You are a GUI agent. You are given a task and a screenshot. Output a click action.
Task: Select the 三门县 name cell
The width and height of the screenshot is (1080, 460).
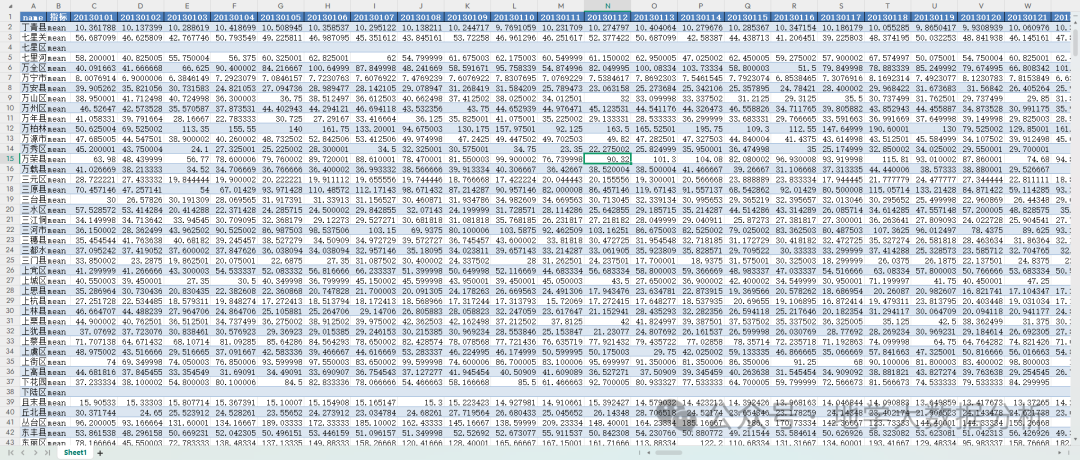34,261
